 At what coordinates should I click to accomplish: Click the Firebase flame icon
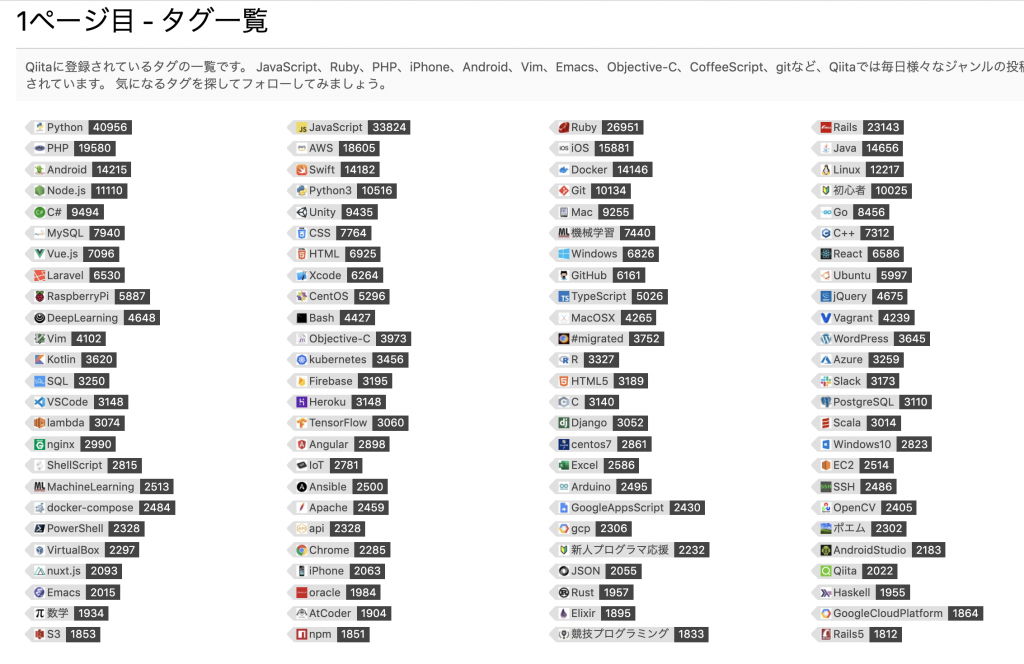pyautogui.click(x=301, y=381)
